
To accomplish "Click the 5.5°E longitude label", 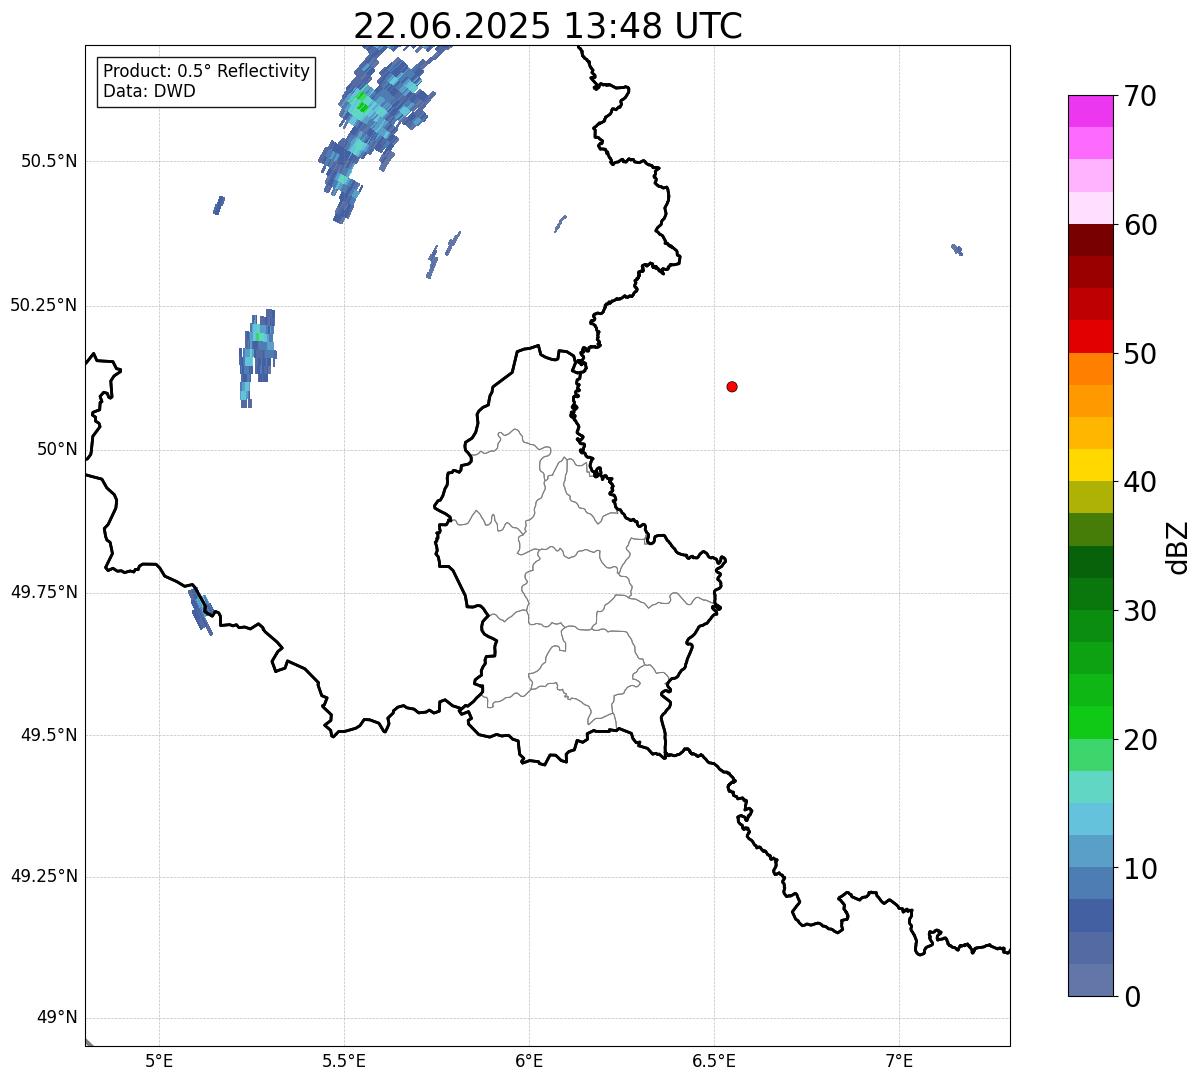I will tap(344, 1060).
